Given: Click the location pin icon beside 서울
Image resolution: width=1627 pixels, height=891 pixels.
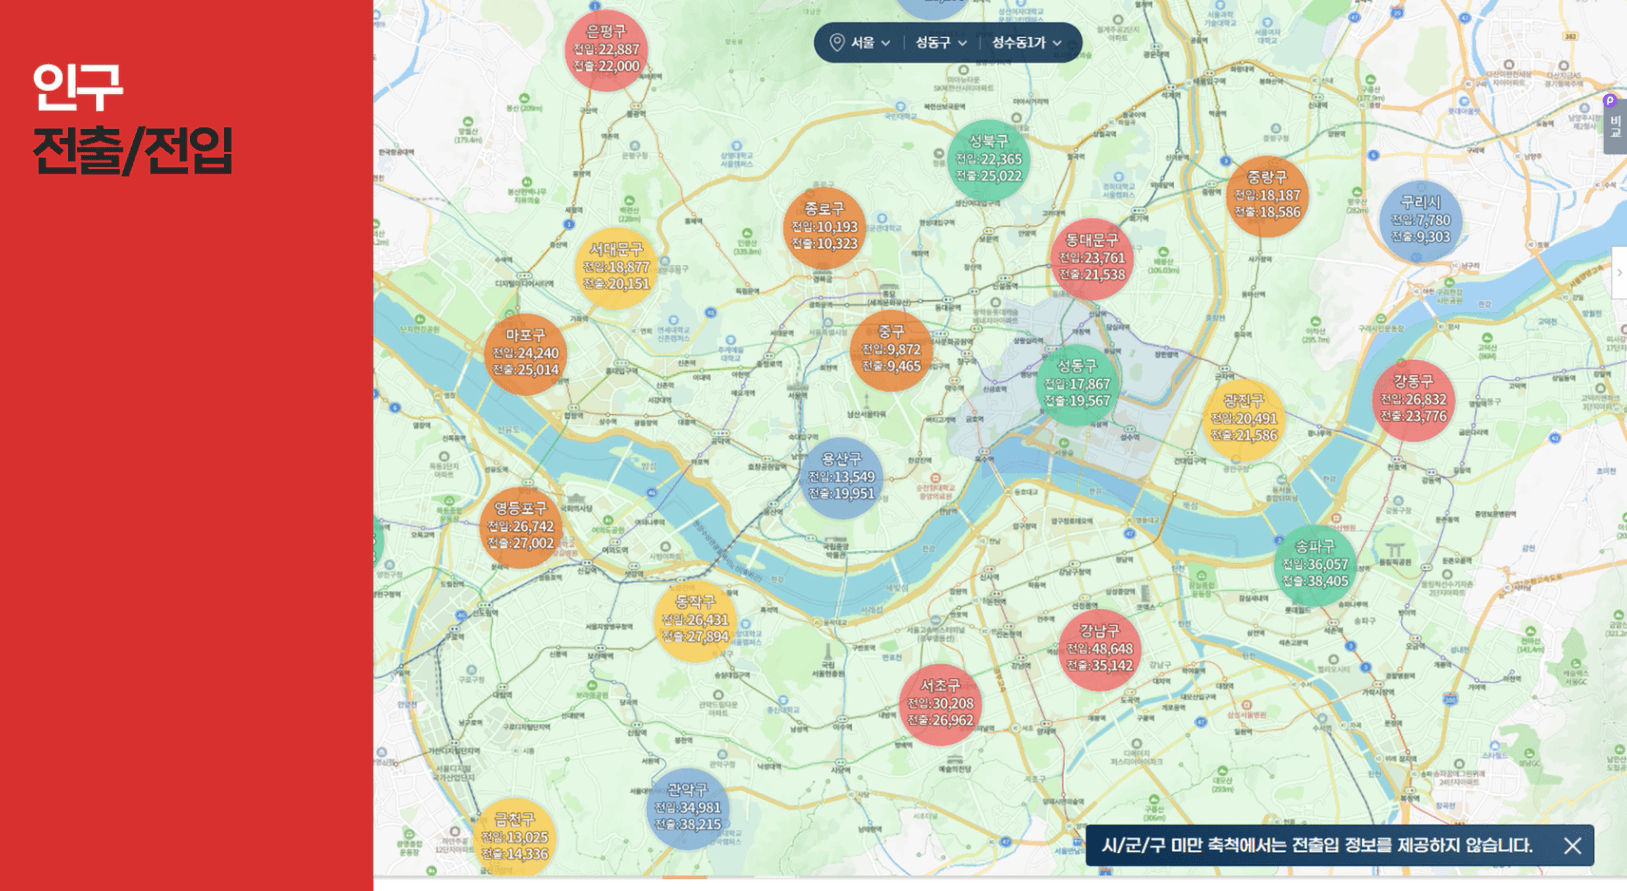Looking at the screenshot, I should tap(837, 43).
